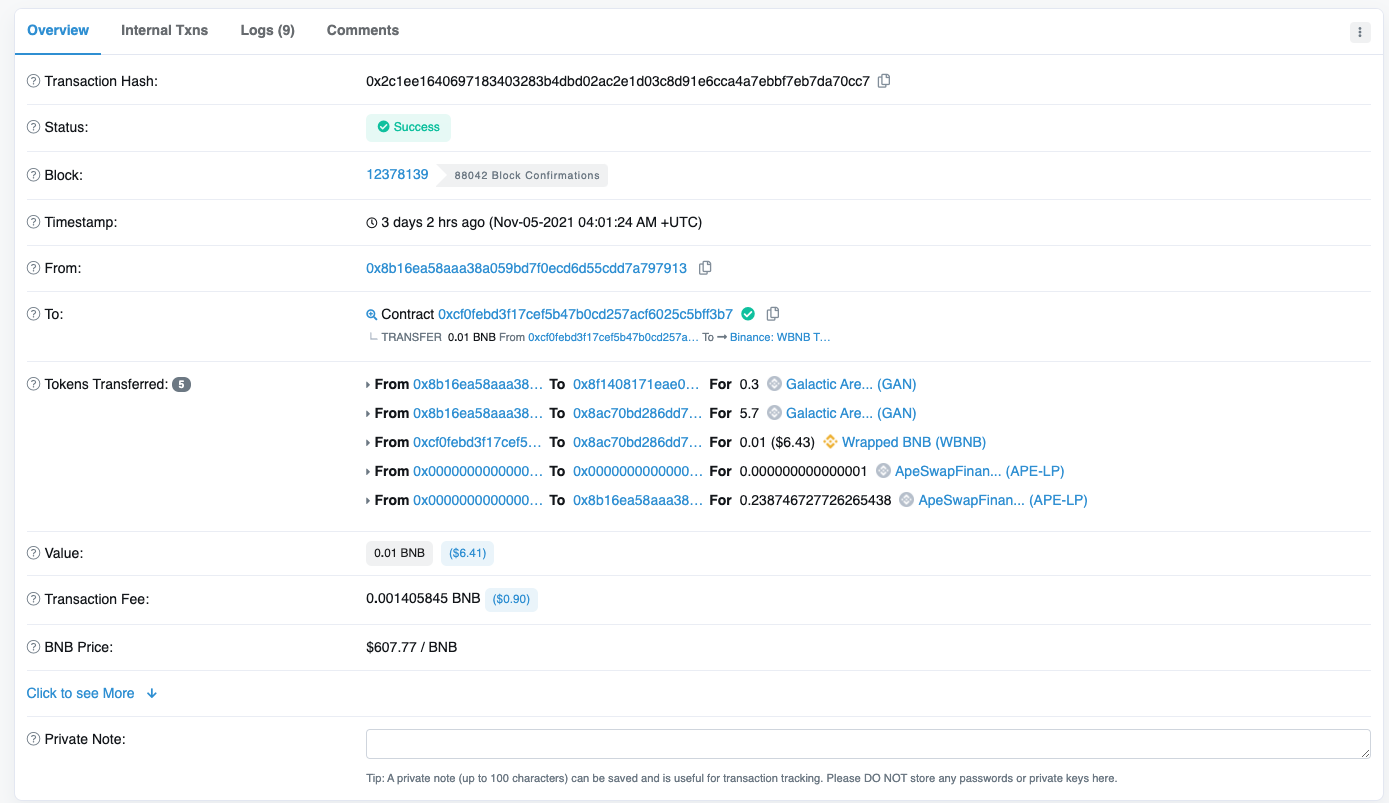The height and width of the screenshot is (803, 1389).
Task: Click the $6.41 value price badge
Action: coord(468,553)
